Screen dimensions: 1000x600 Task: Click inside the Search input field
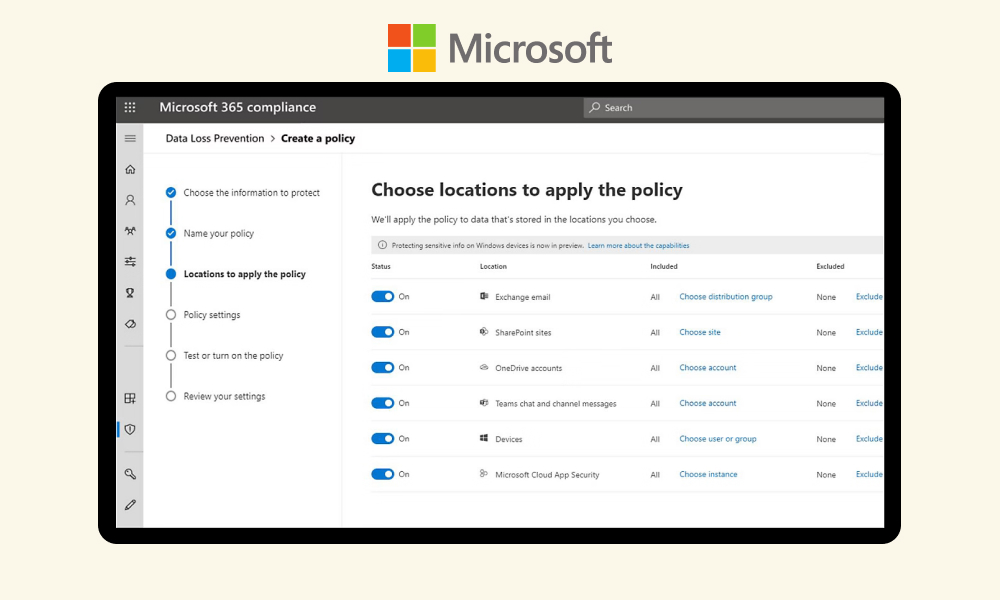pyautogui.click(x=733, y=108)
